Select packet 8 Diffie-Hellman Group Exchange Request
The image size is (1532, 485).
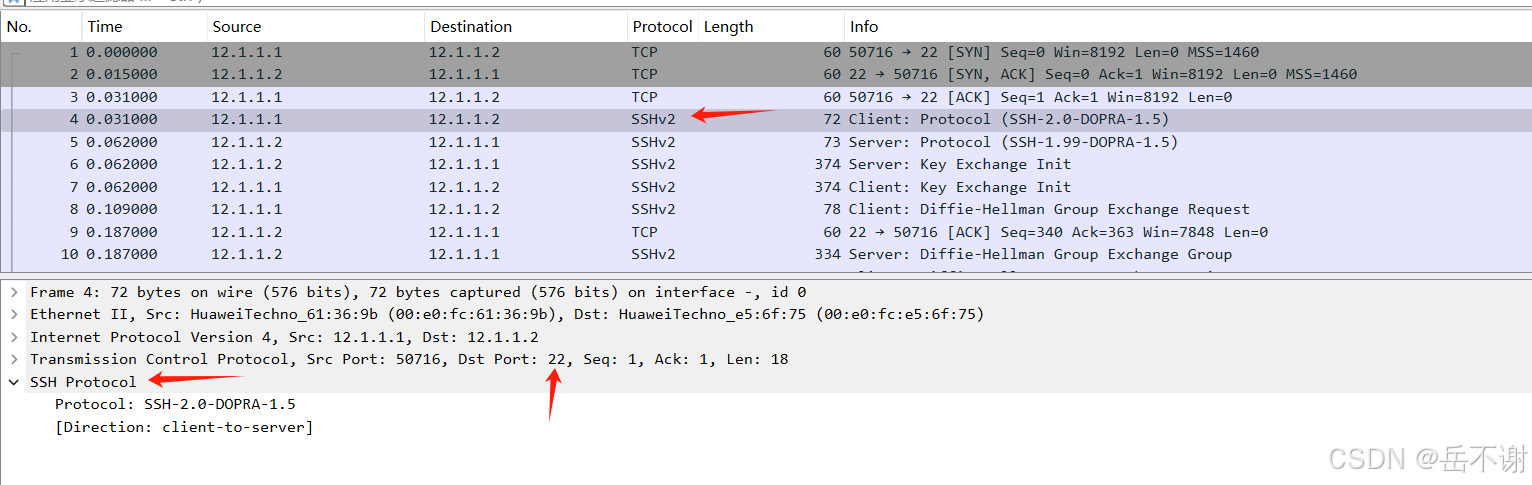tap(766, 209)
